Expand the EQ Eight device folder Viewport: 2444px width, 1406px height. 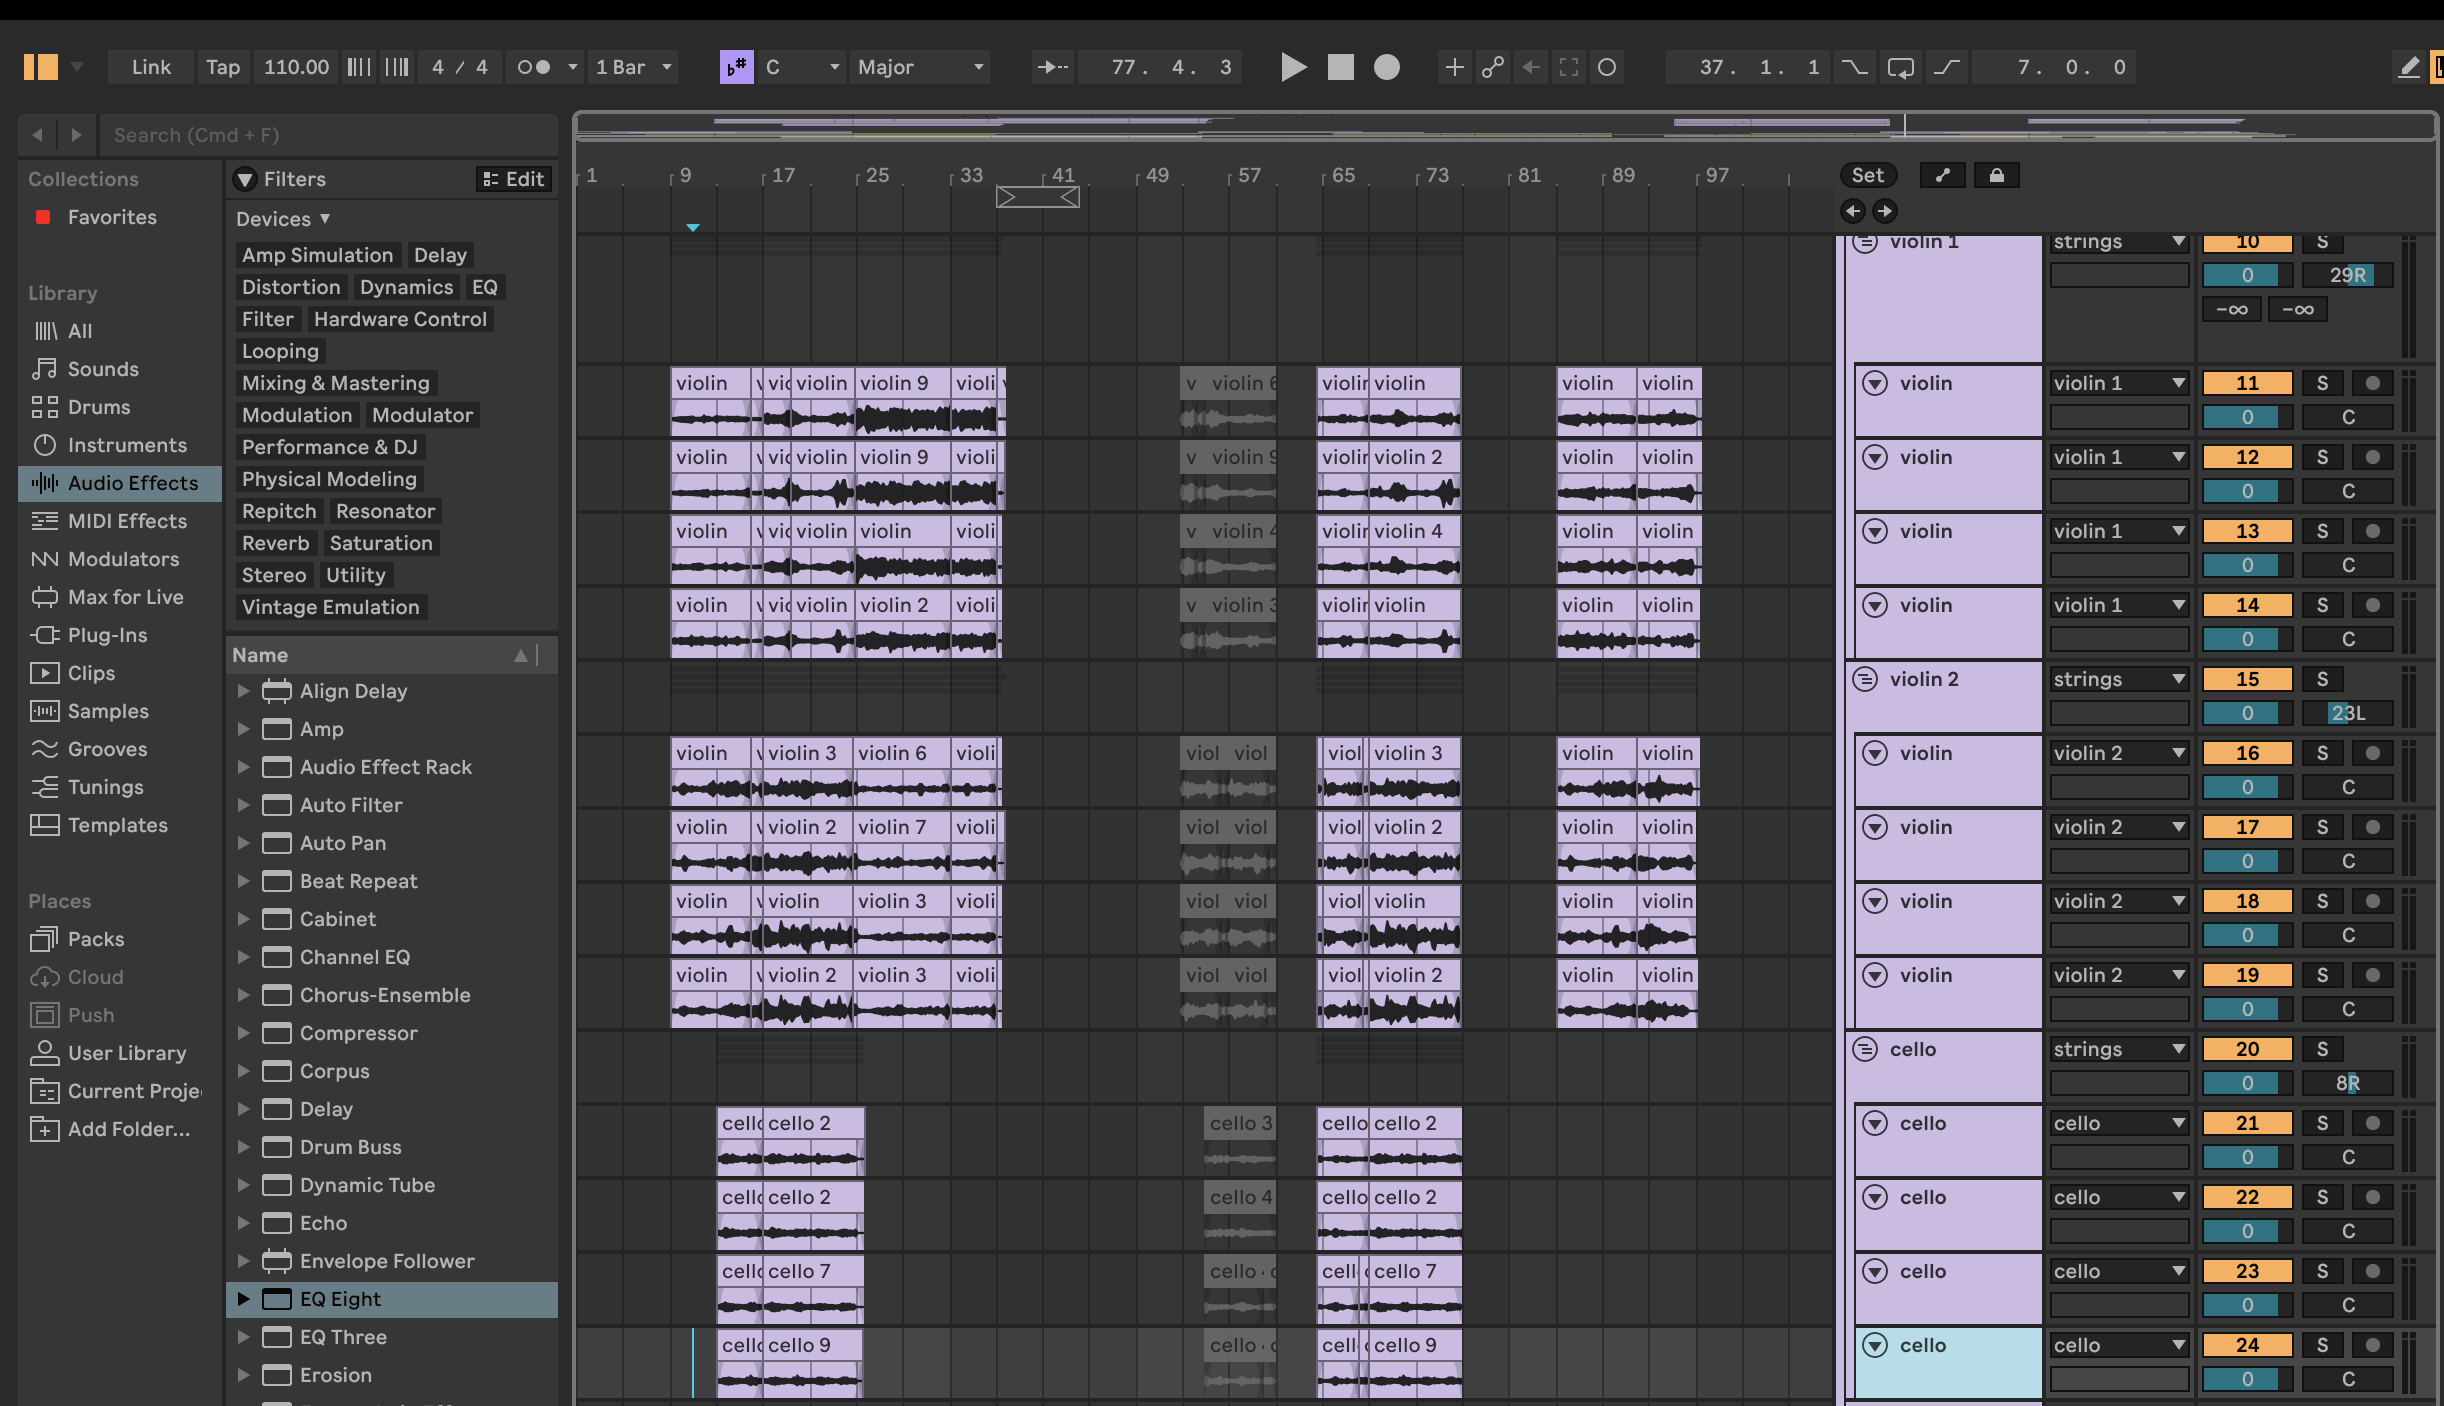tap(243, 1299)
